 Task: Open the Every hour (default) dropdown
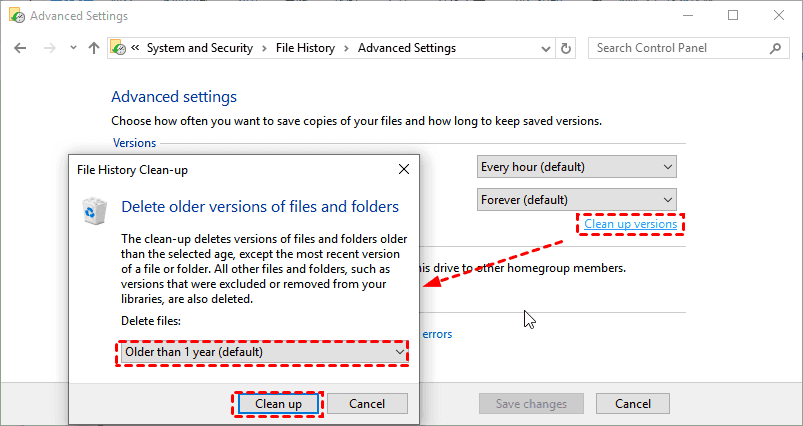577,166
